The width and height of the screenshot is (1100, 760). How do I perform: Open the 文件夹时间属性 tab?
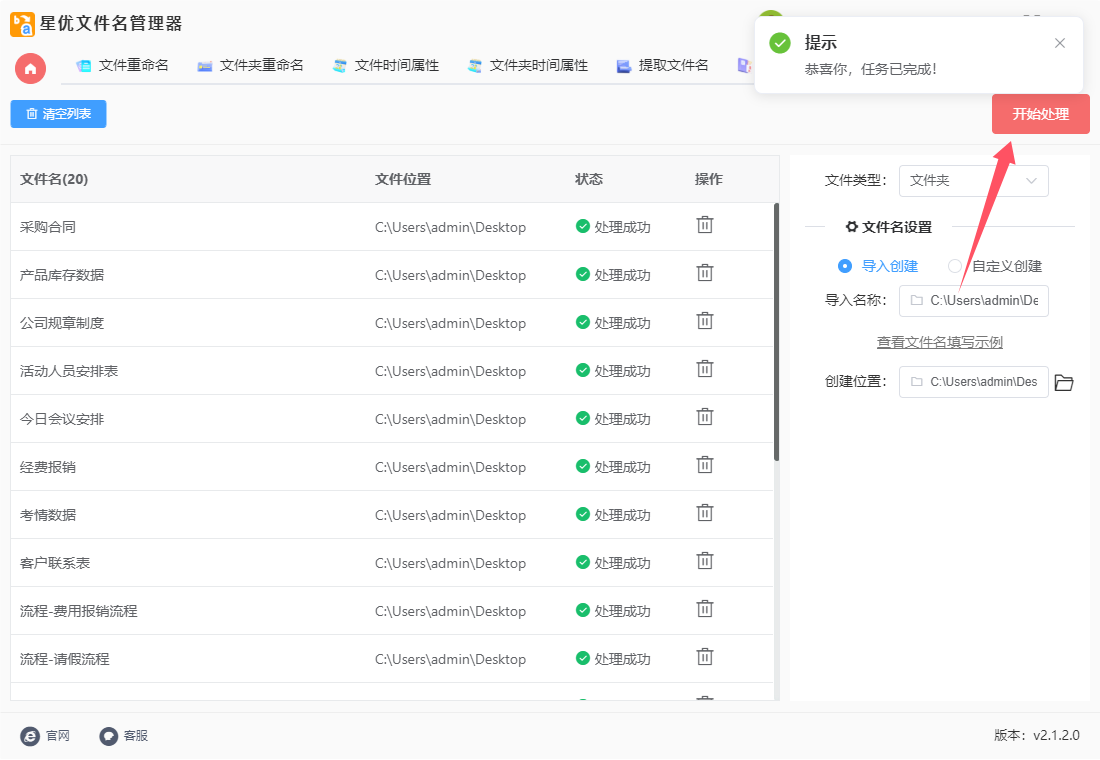pyautogui.click(x=528, y=65)
